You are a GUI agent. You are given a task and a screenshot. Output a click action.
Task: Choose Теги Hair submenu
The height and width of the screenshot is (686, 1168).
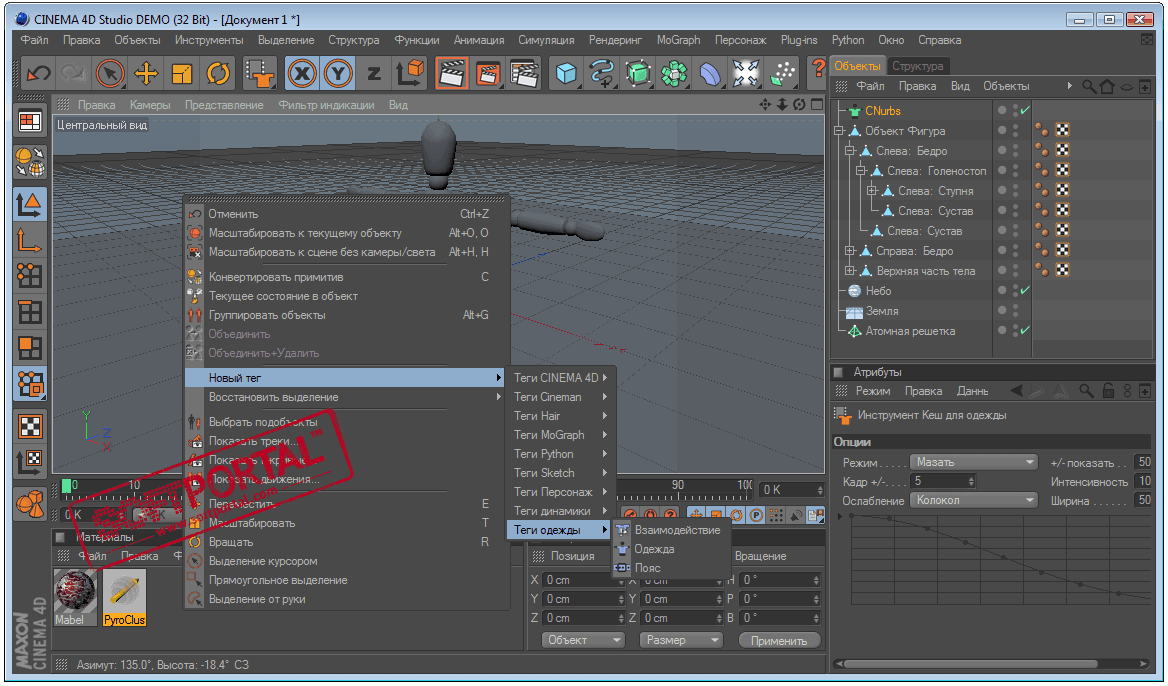click(x=559, y=416)
